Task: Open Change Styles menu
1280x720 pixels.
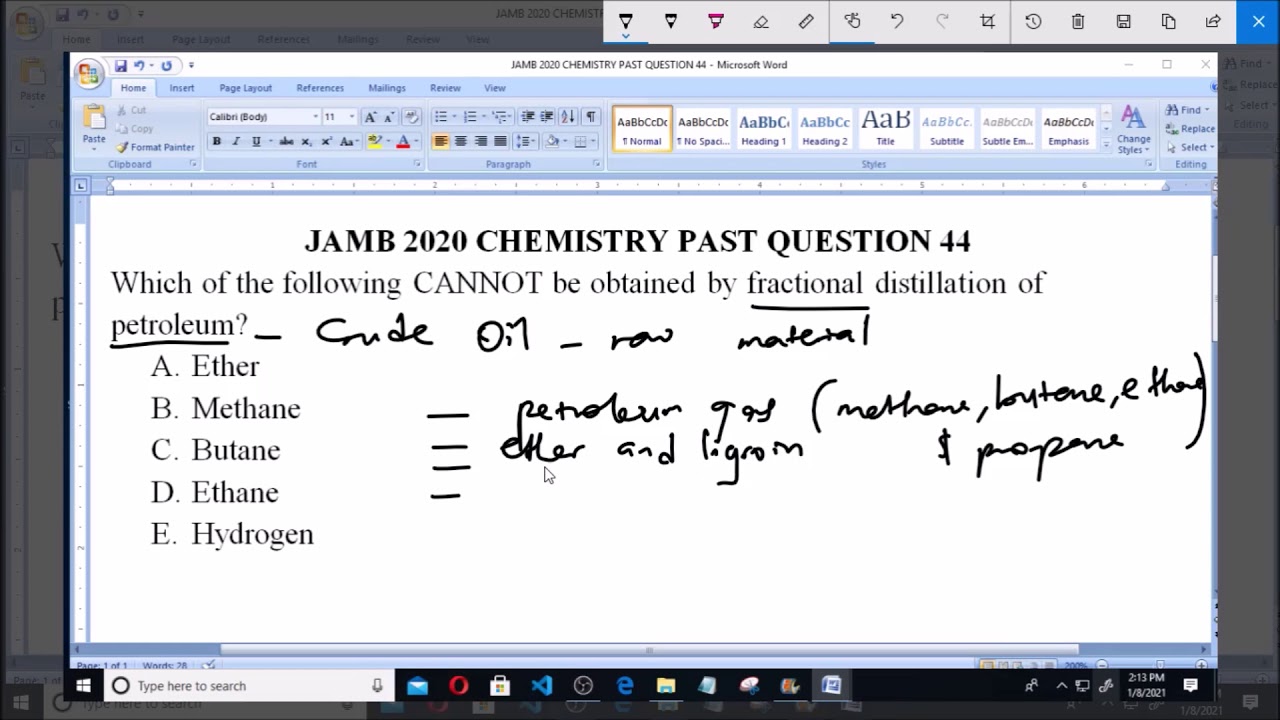Action: [1133, 130]
